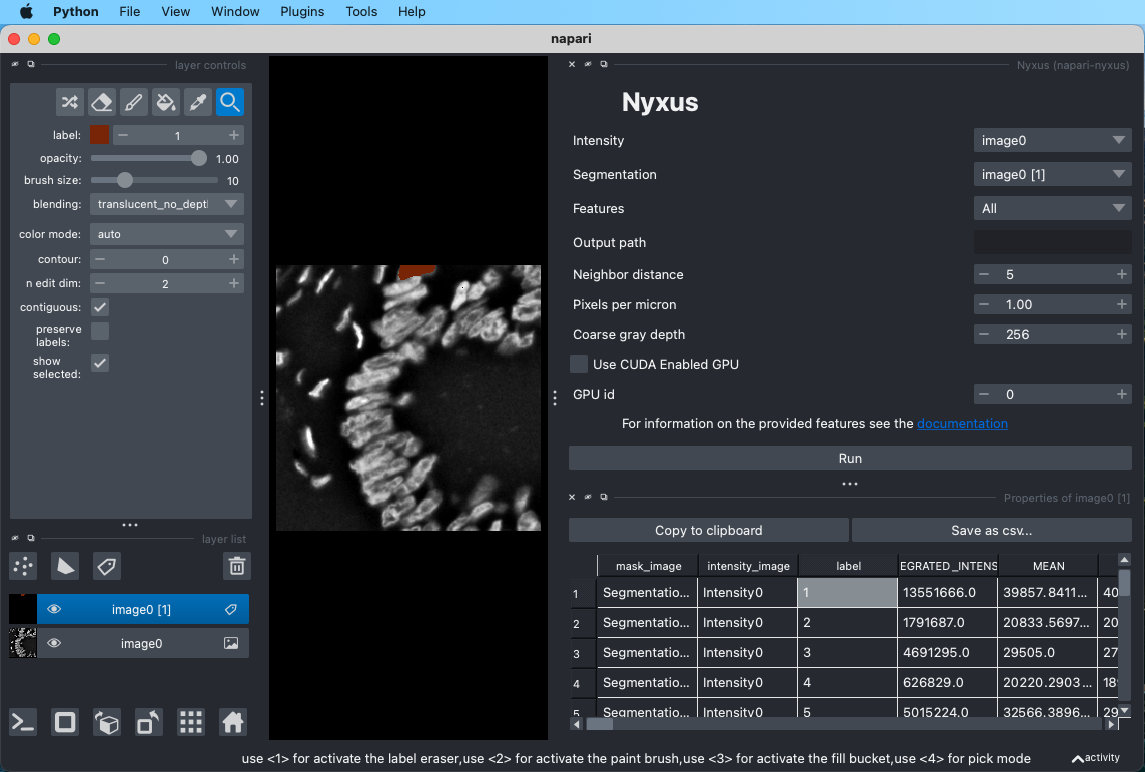Click the opacity slider handle
Viewport: 1145px width, 772px height.
199,158
